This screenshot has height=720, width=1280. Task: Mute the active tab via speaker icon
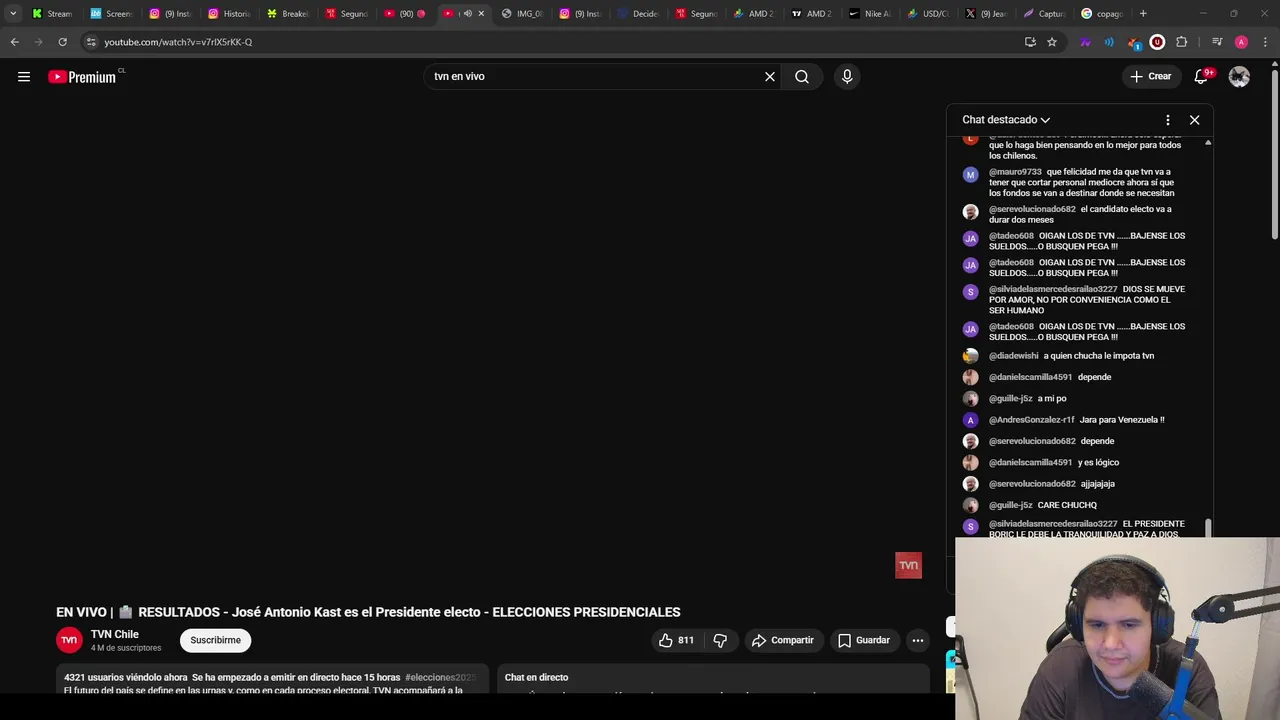pos(467,14)
